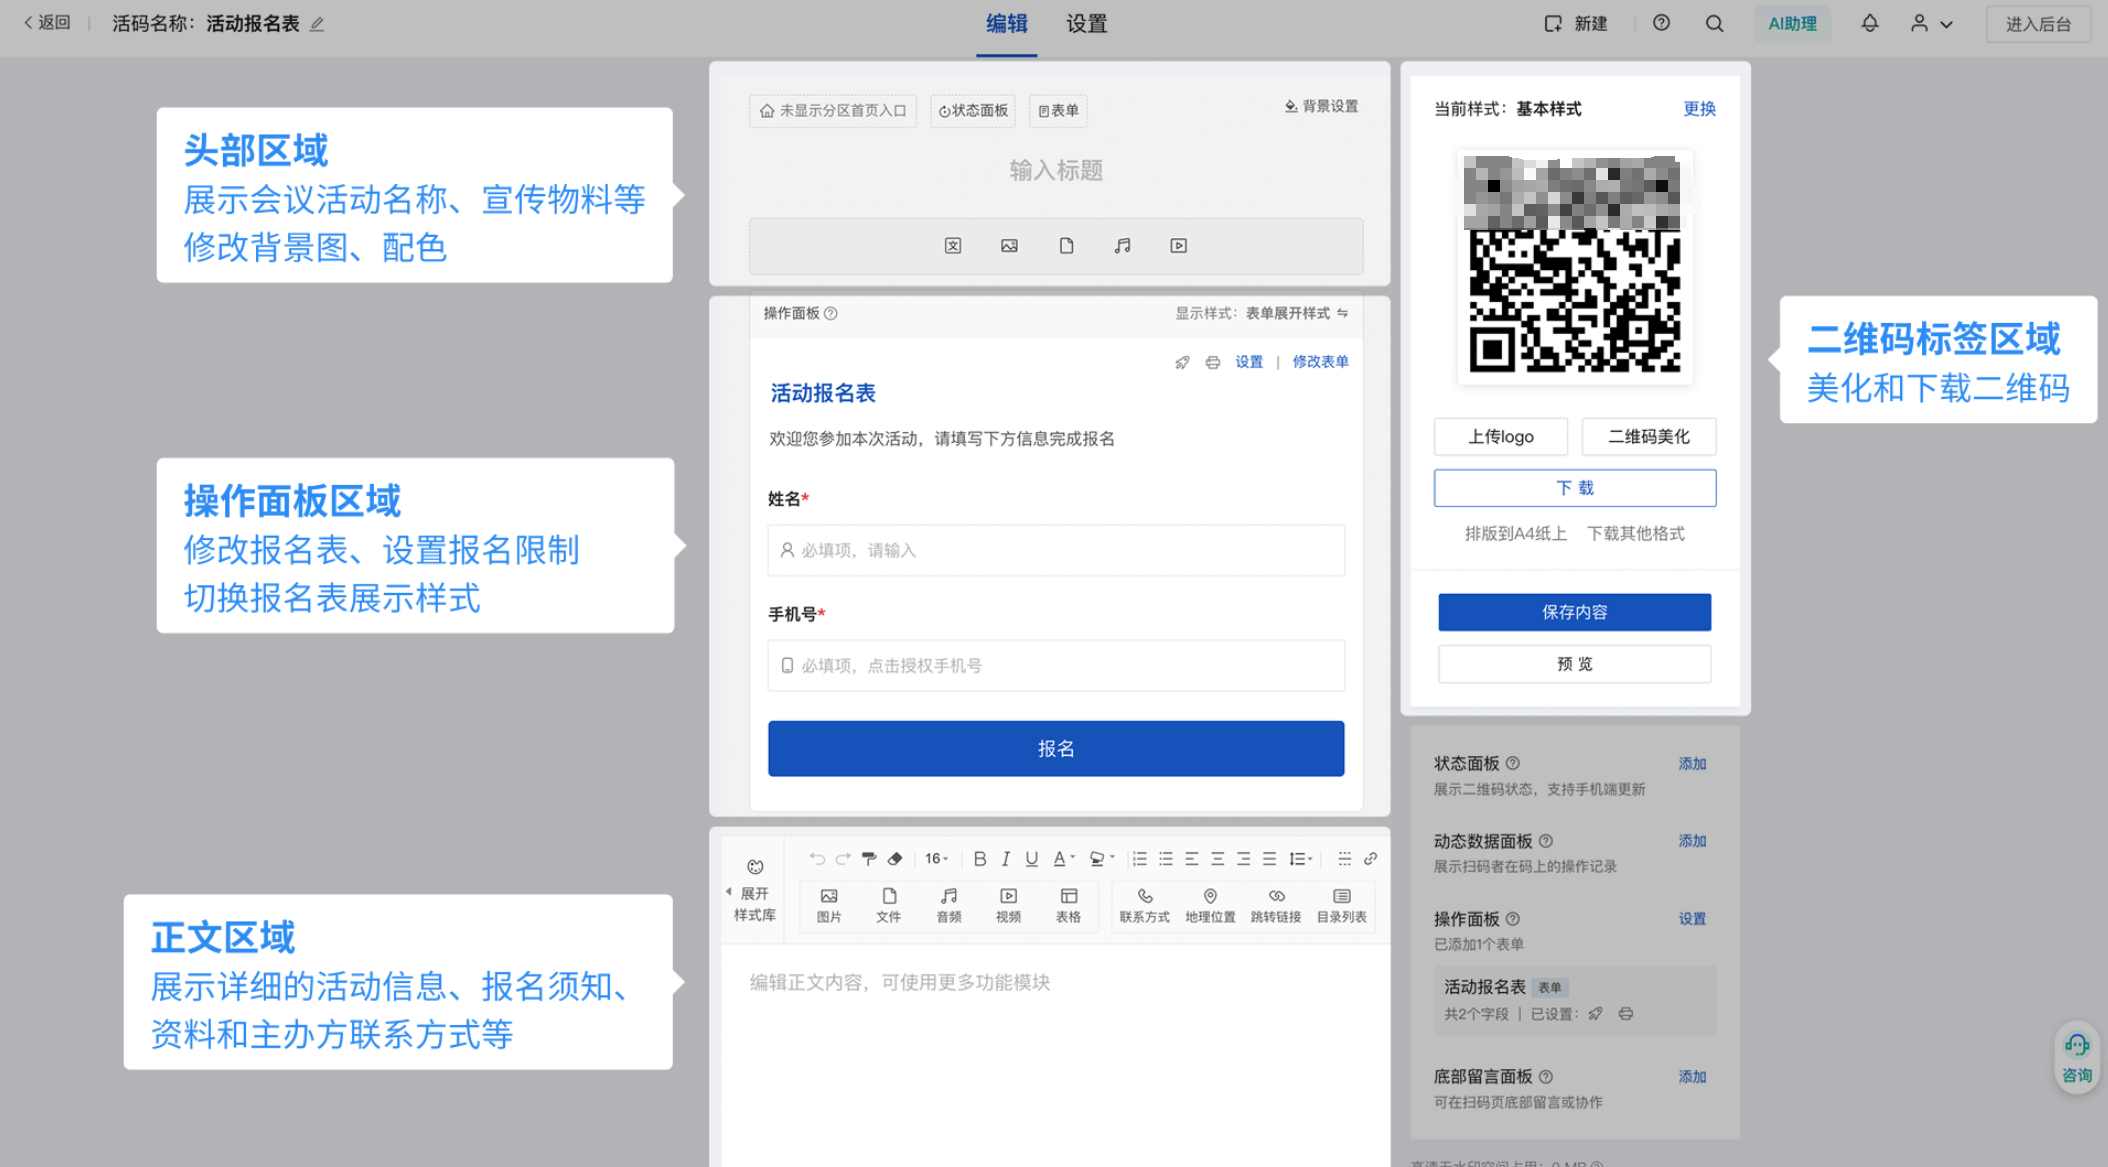Image resolution: width=2108 pixels, height=1167 pixels.
Task: Click the image icon in the header media bar
Action: click(1010, 246)
